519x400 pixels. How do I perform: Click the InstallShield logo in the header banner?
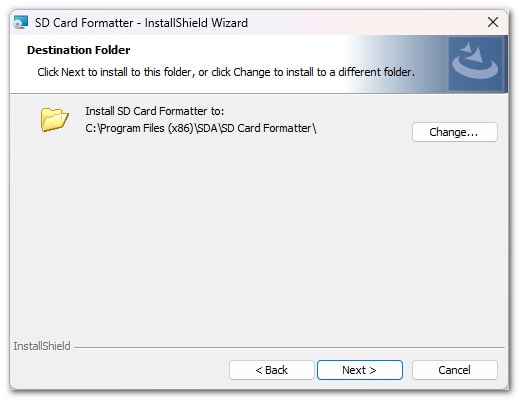point(475,63)
